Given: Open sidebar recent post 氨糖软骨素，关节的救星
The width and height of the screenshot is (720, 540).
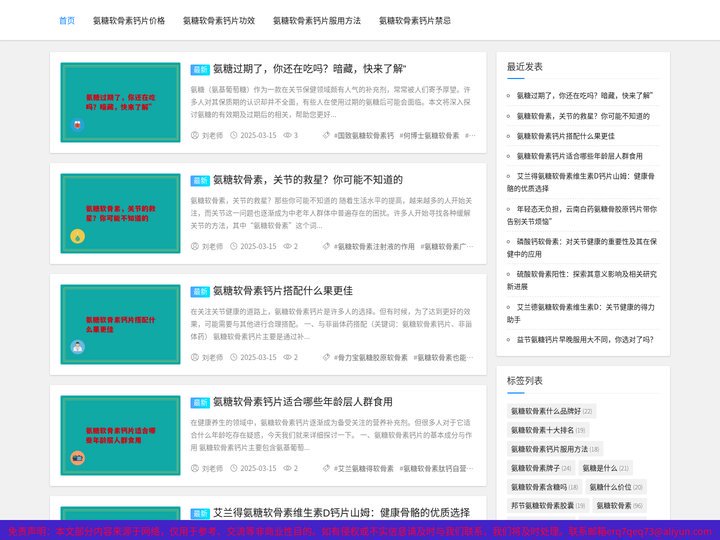Looking at the screenshot, I should [x=583, y=116].
